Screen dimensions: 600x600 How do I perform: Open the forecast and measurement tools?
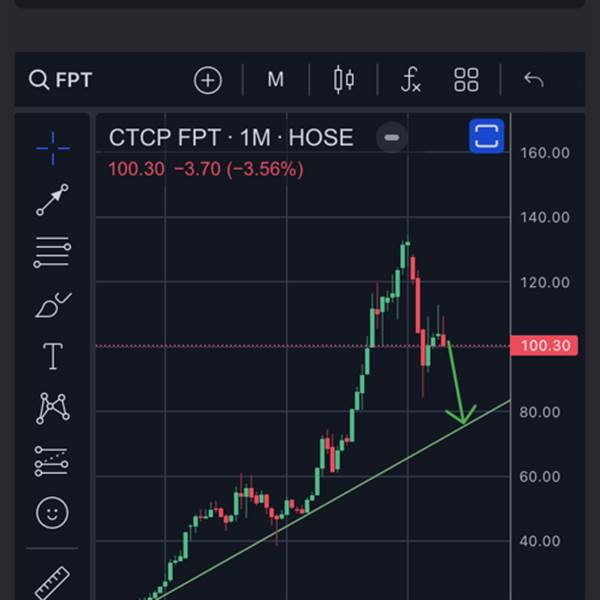click(x=52, y=461)
